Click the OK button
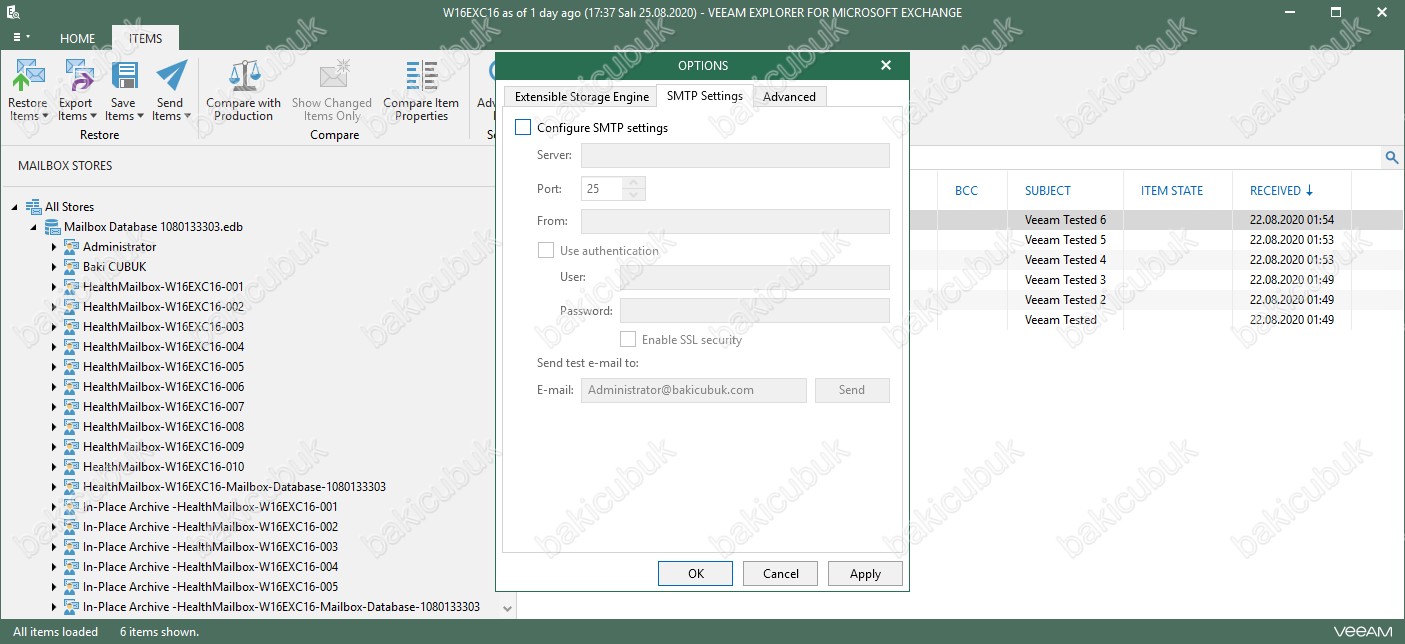Image resolution: width=1405 pixels, height=644 pixels. pyautogui.click(x=696, y=574)
